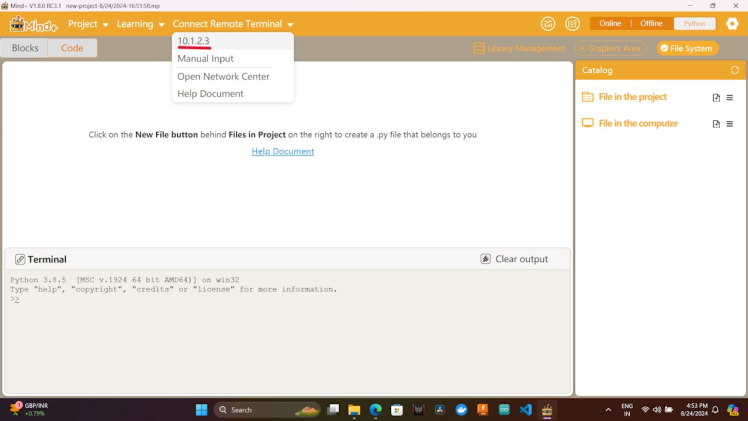Click the feedback edit icon in top bar

(x=572, y=24)
